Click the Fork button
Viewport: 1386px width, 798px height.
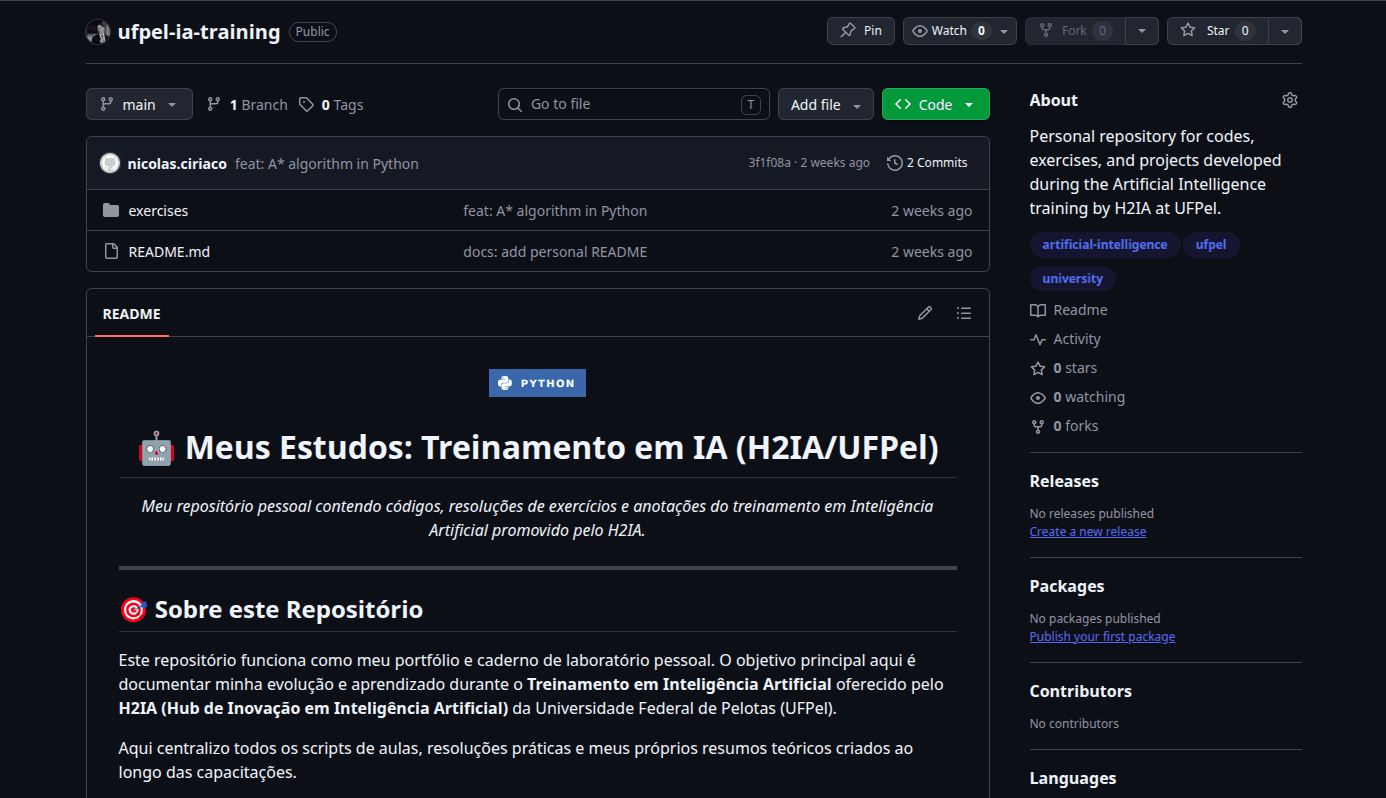pos(1075,31)
